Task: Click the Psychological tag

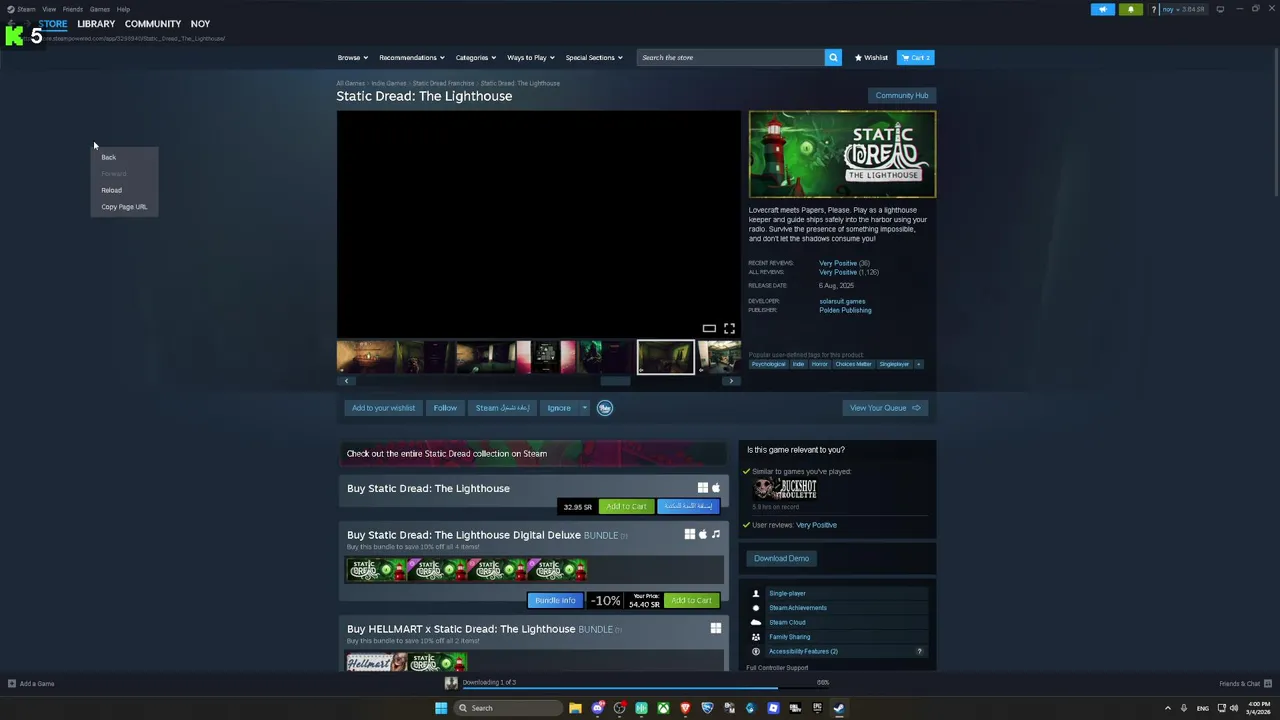Action: point(768,364)
